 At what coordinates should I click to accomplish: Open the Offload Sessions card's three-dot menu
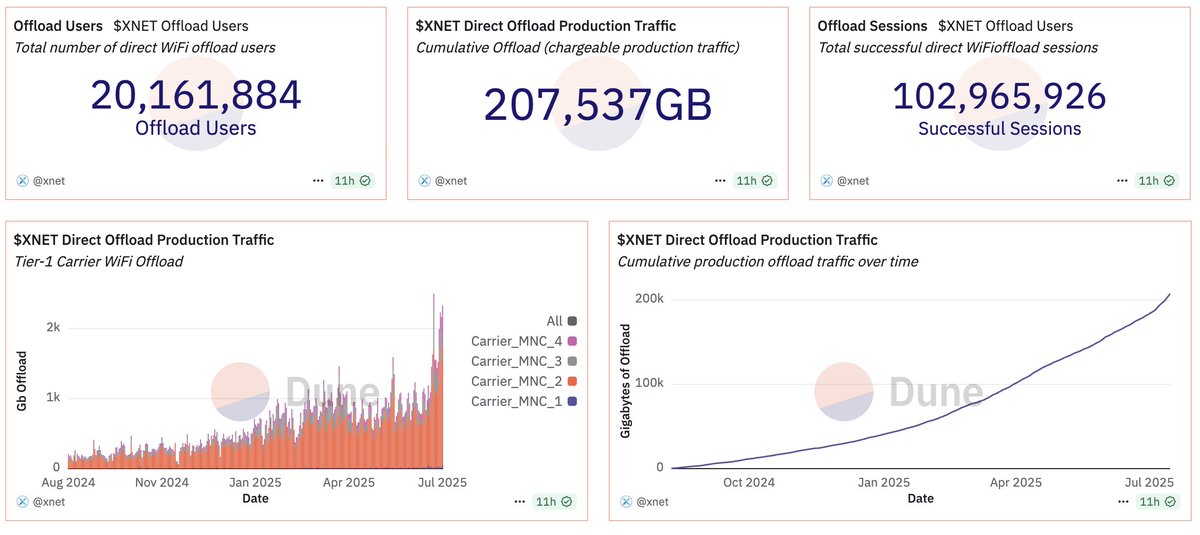[x=1122, y=181]
